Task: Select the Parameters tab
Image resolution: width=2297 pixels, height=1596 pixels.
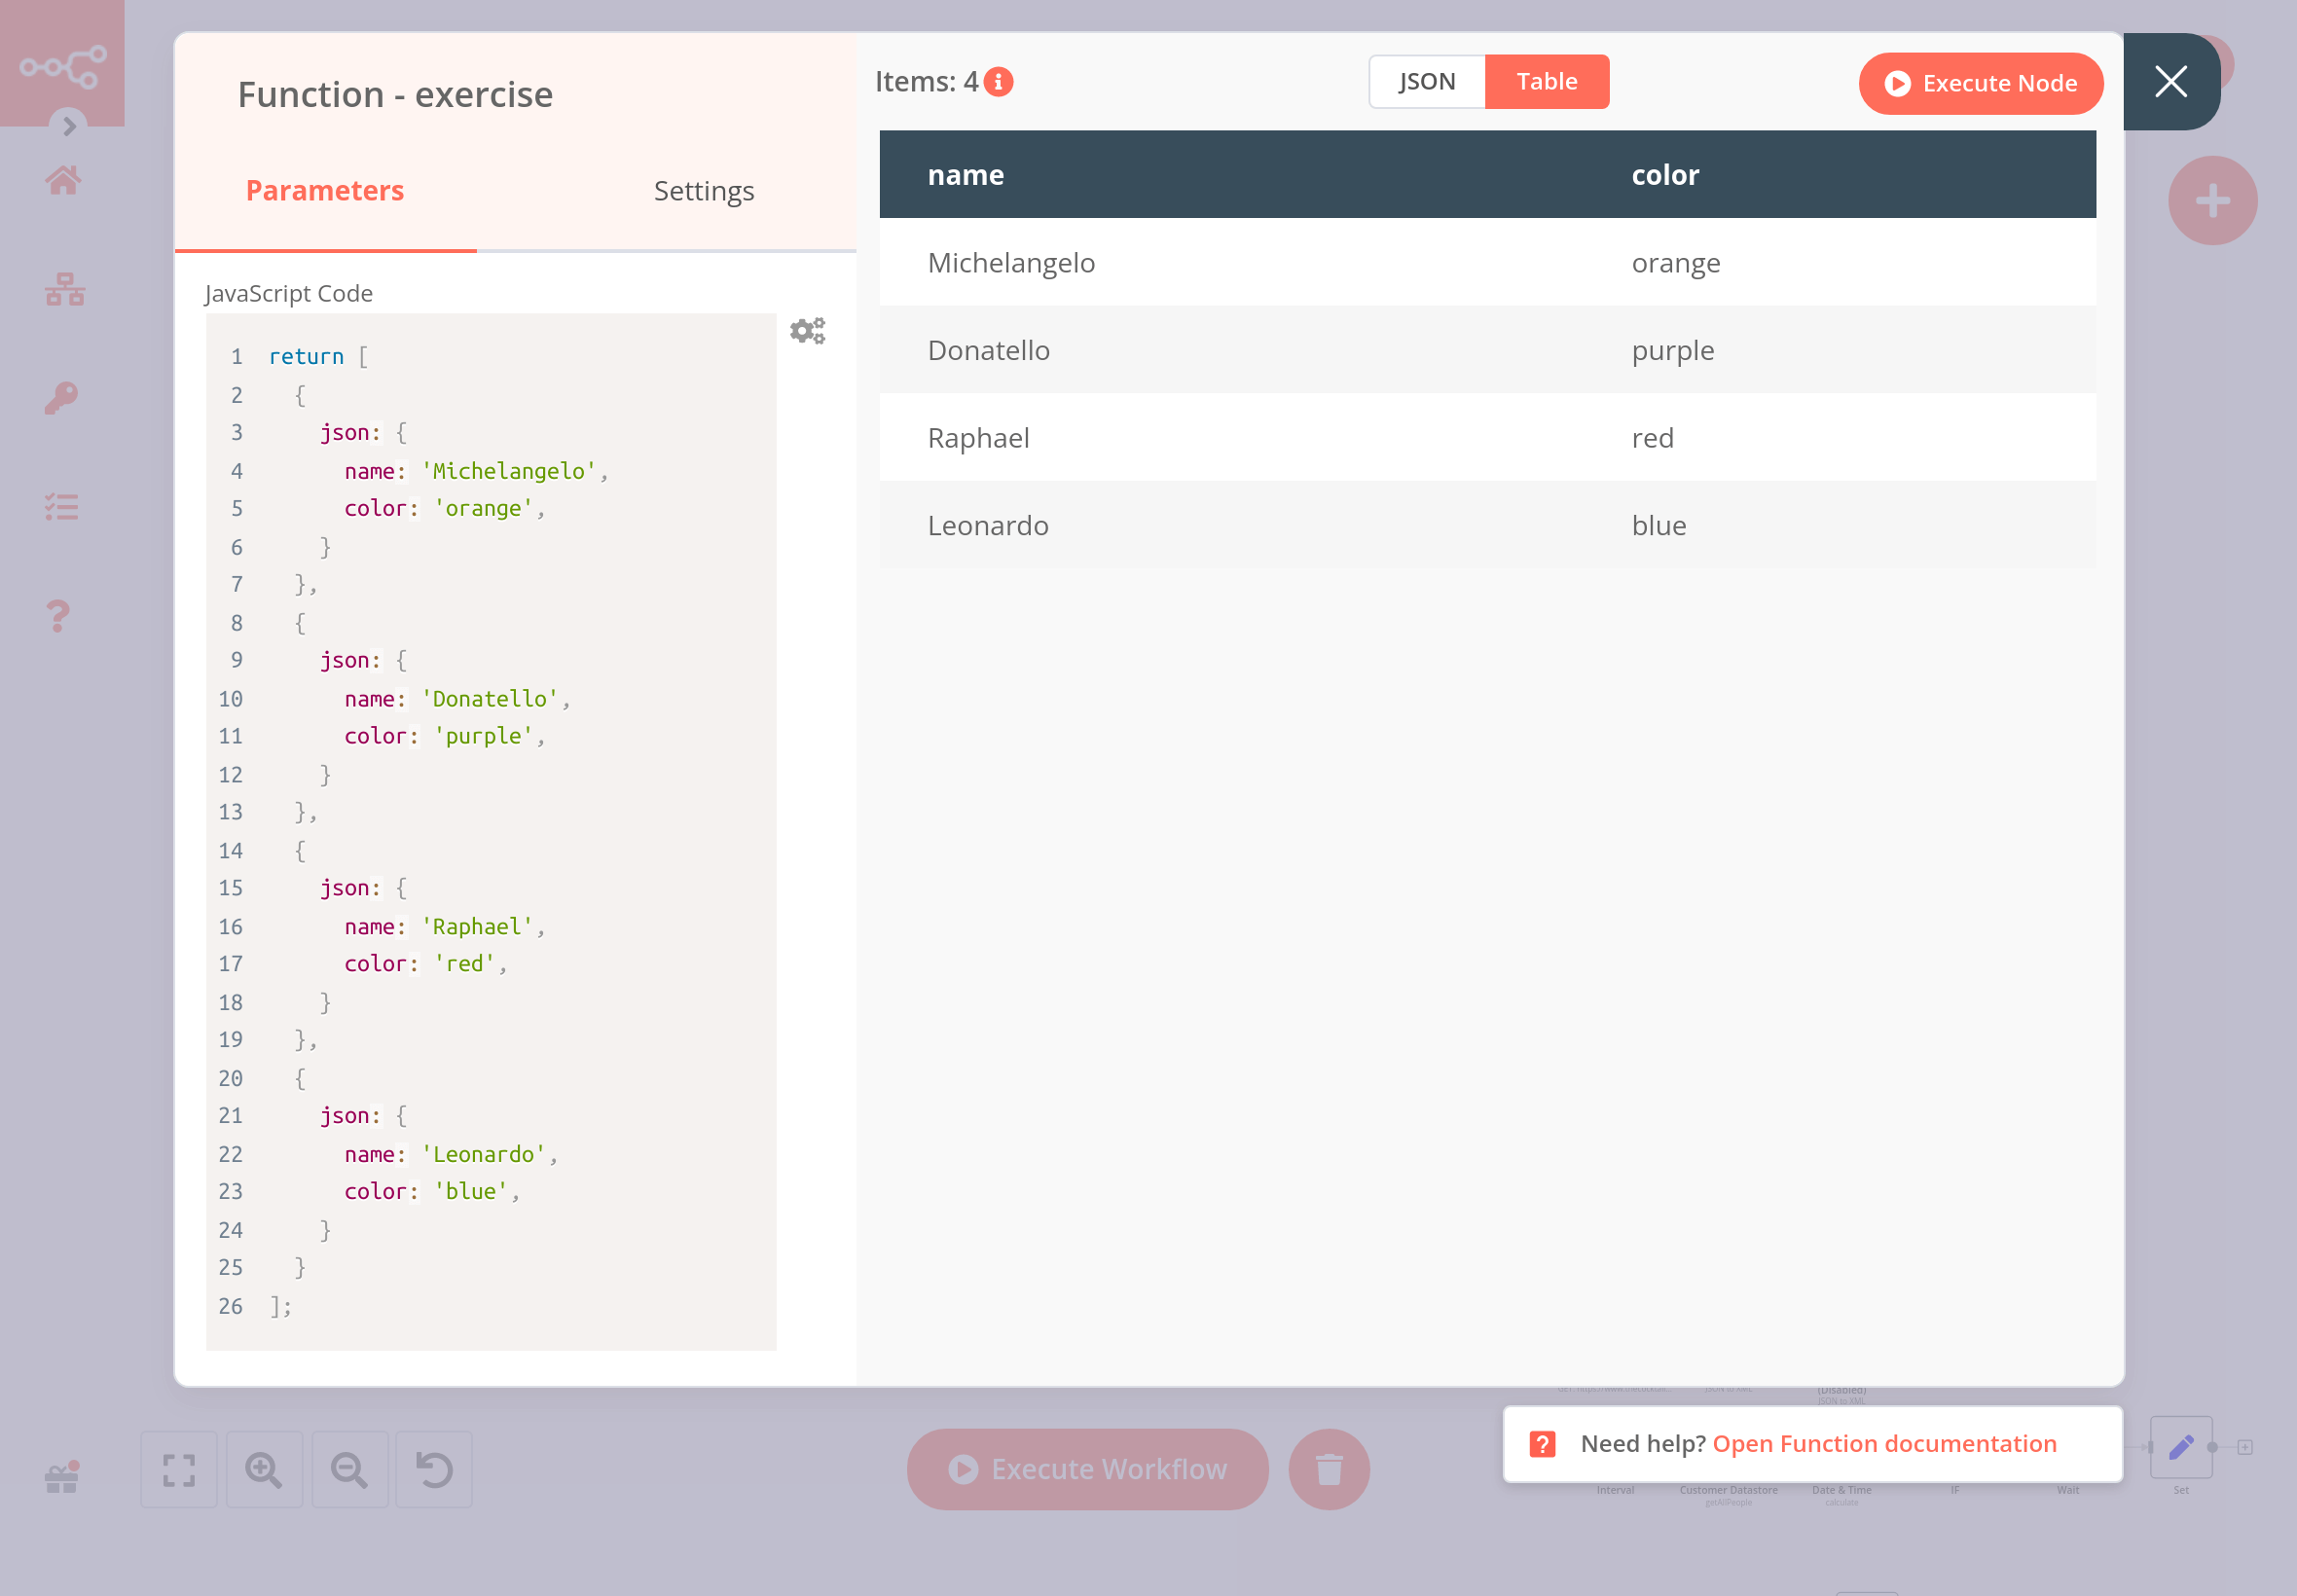Action: click(325, 191)
